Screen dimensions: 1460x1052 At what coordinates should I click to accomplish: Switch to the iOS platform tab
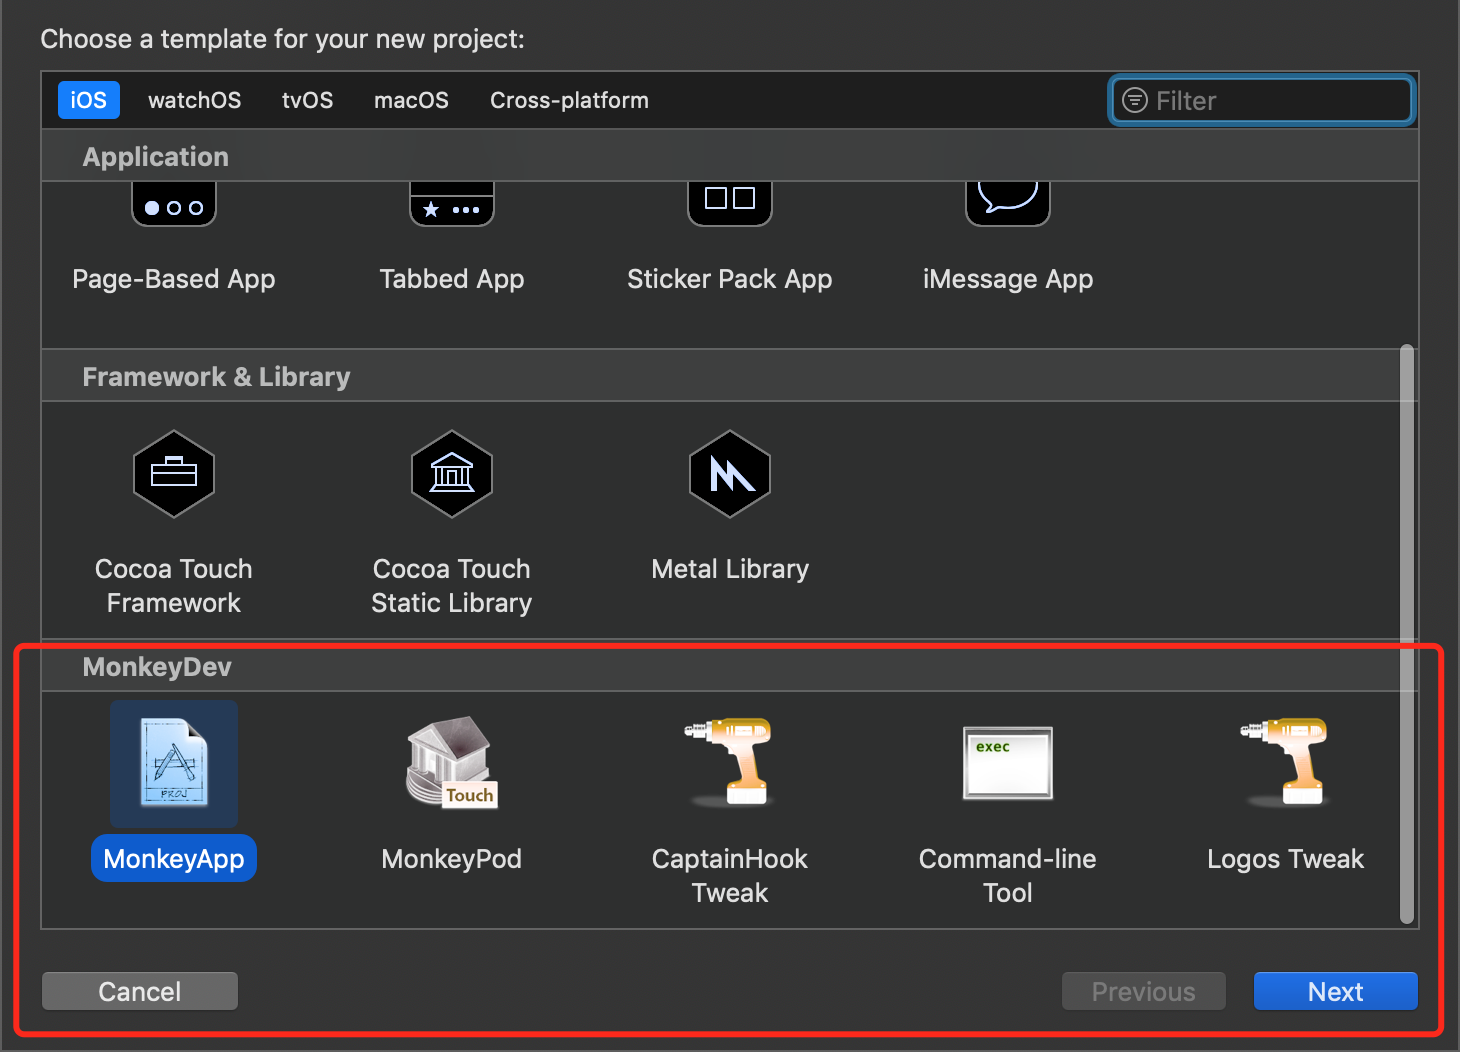[89, 100]
